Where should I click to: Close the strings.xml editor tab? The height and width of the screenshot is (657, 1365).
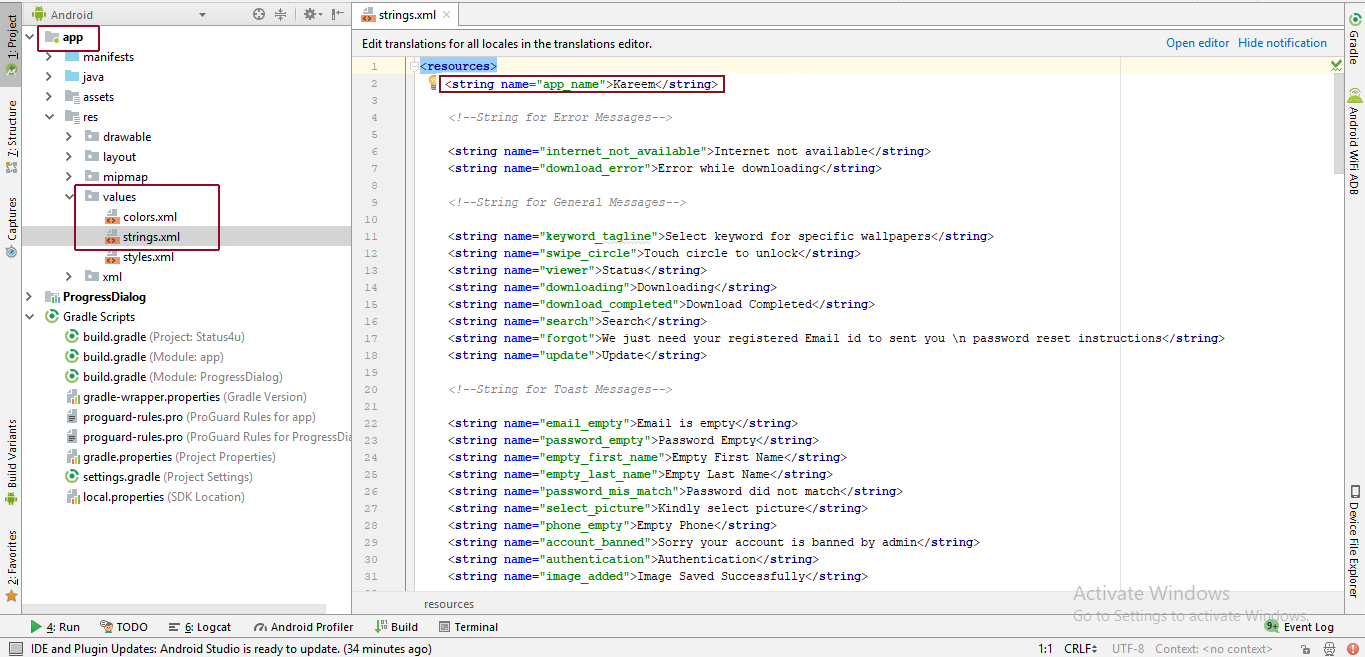click(446, 15)
